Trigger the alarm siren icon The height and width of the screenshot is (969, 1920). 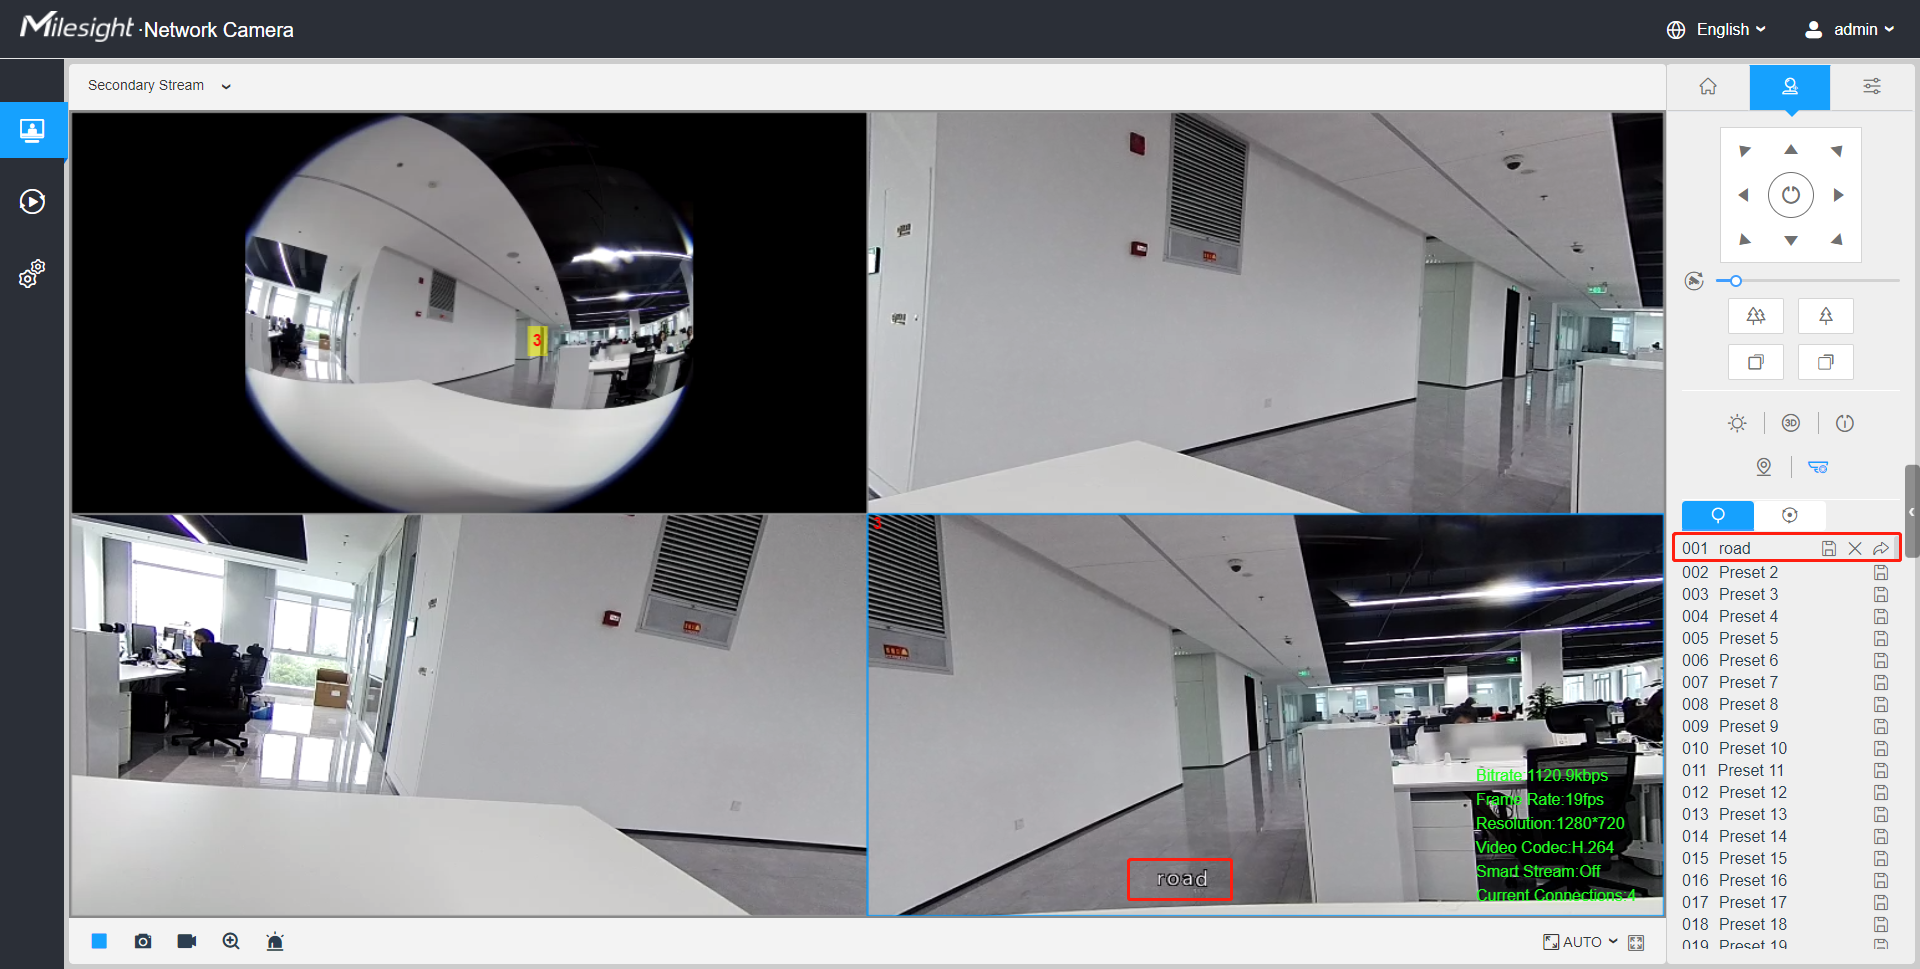tap(275, 941)
